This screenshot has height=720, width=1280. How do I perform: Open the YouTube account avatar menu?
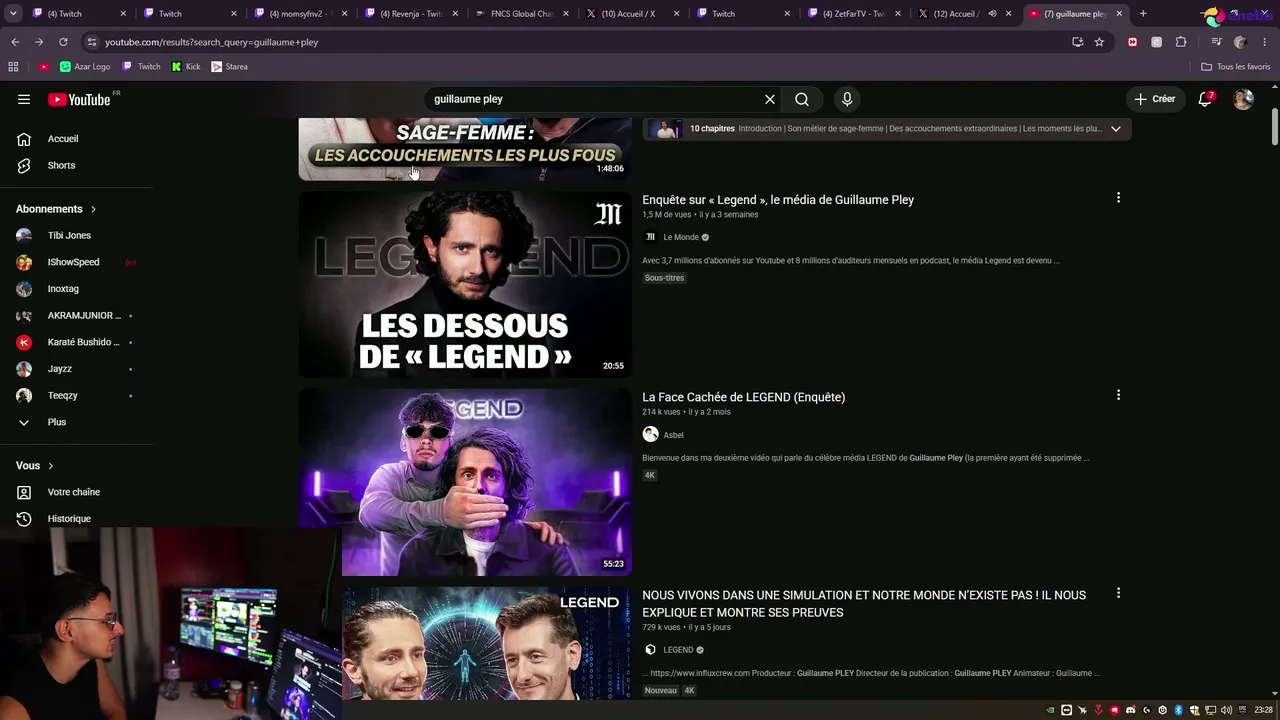[1243, 99]
